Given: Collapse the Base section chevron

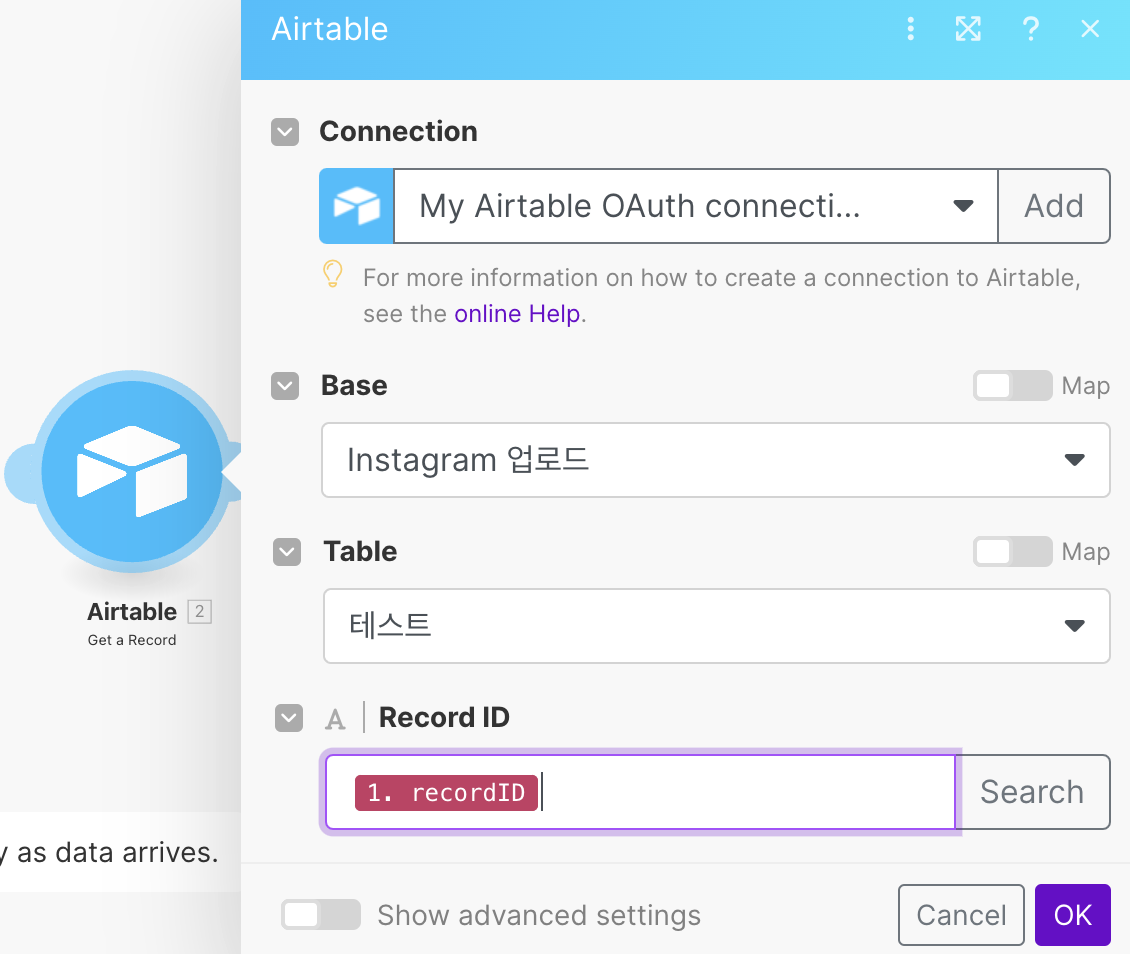Looking at the screenshot, I should [285, 385].
